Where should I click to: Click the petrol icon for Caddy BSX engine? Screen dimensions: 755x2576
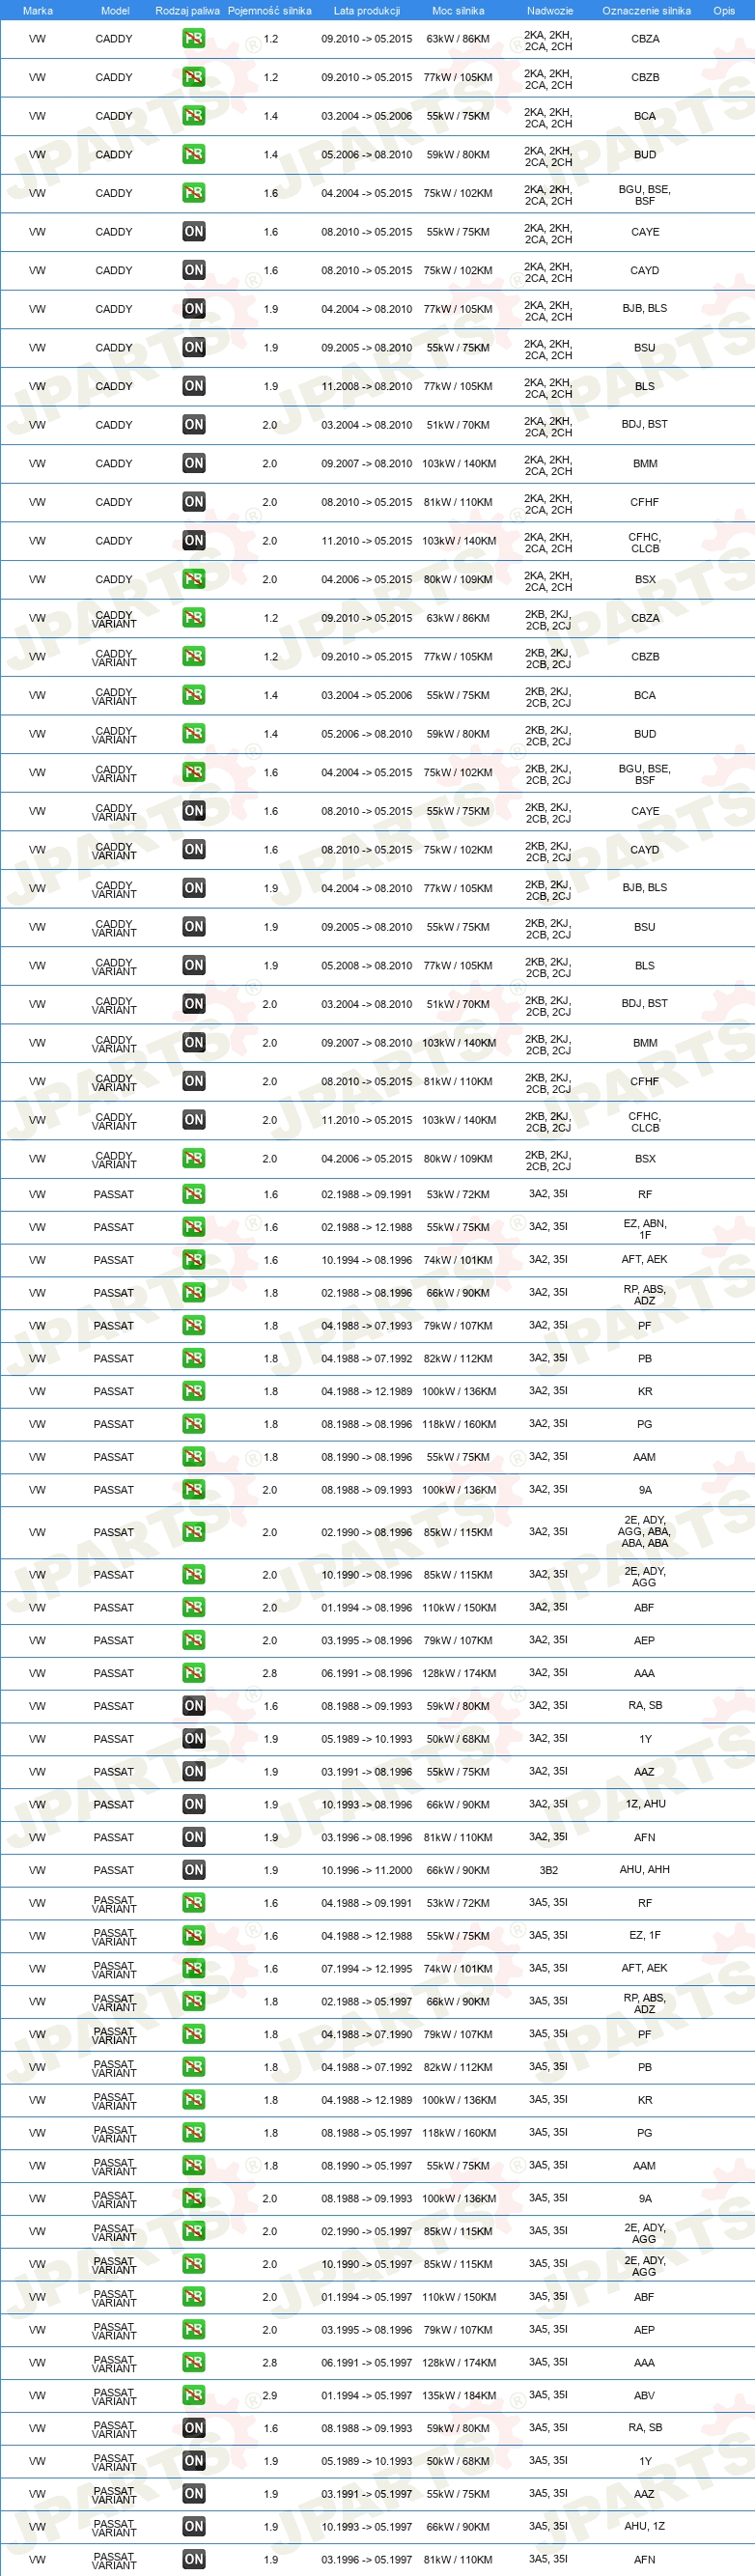[193, 579]
